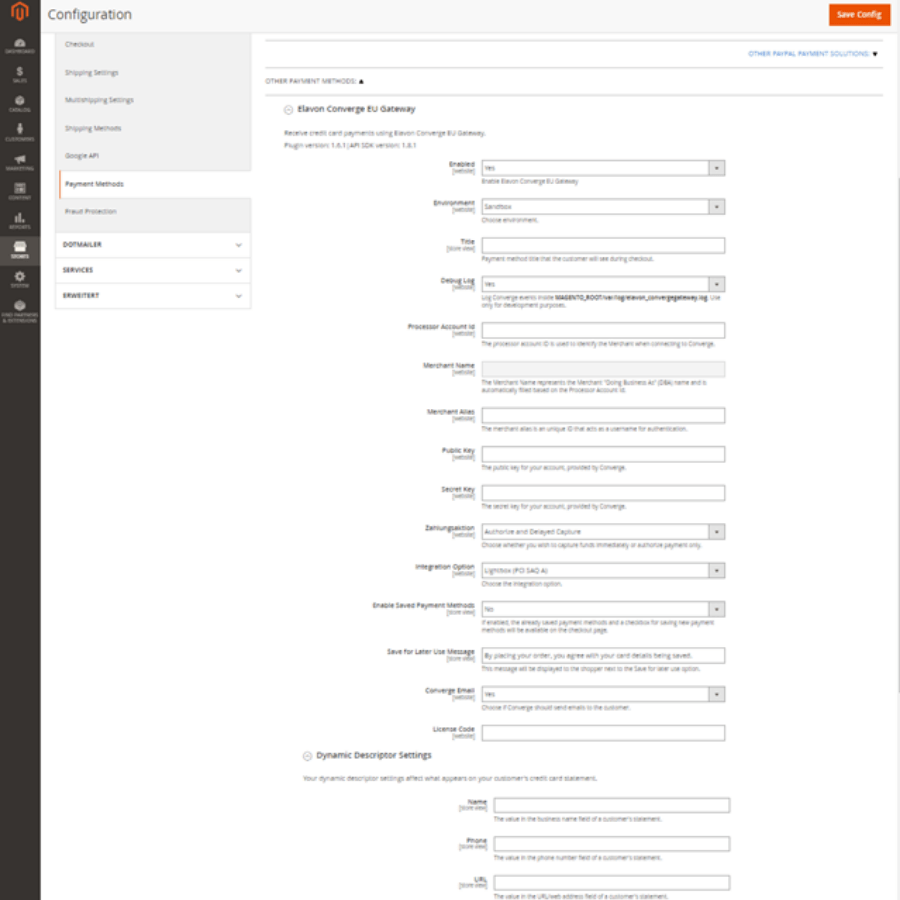
Task: Focus the Title input field
Action: [x=603, y=246]
